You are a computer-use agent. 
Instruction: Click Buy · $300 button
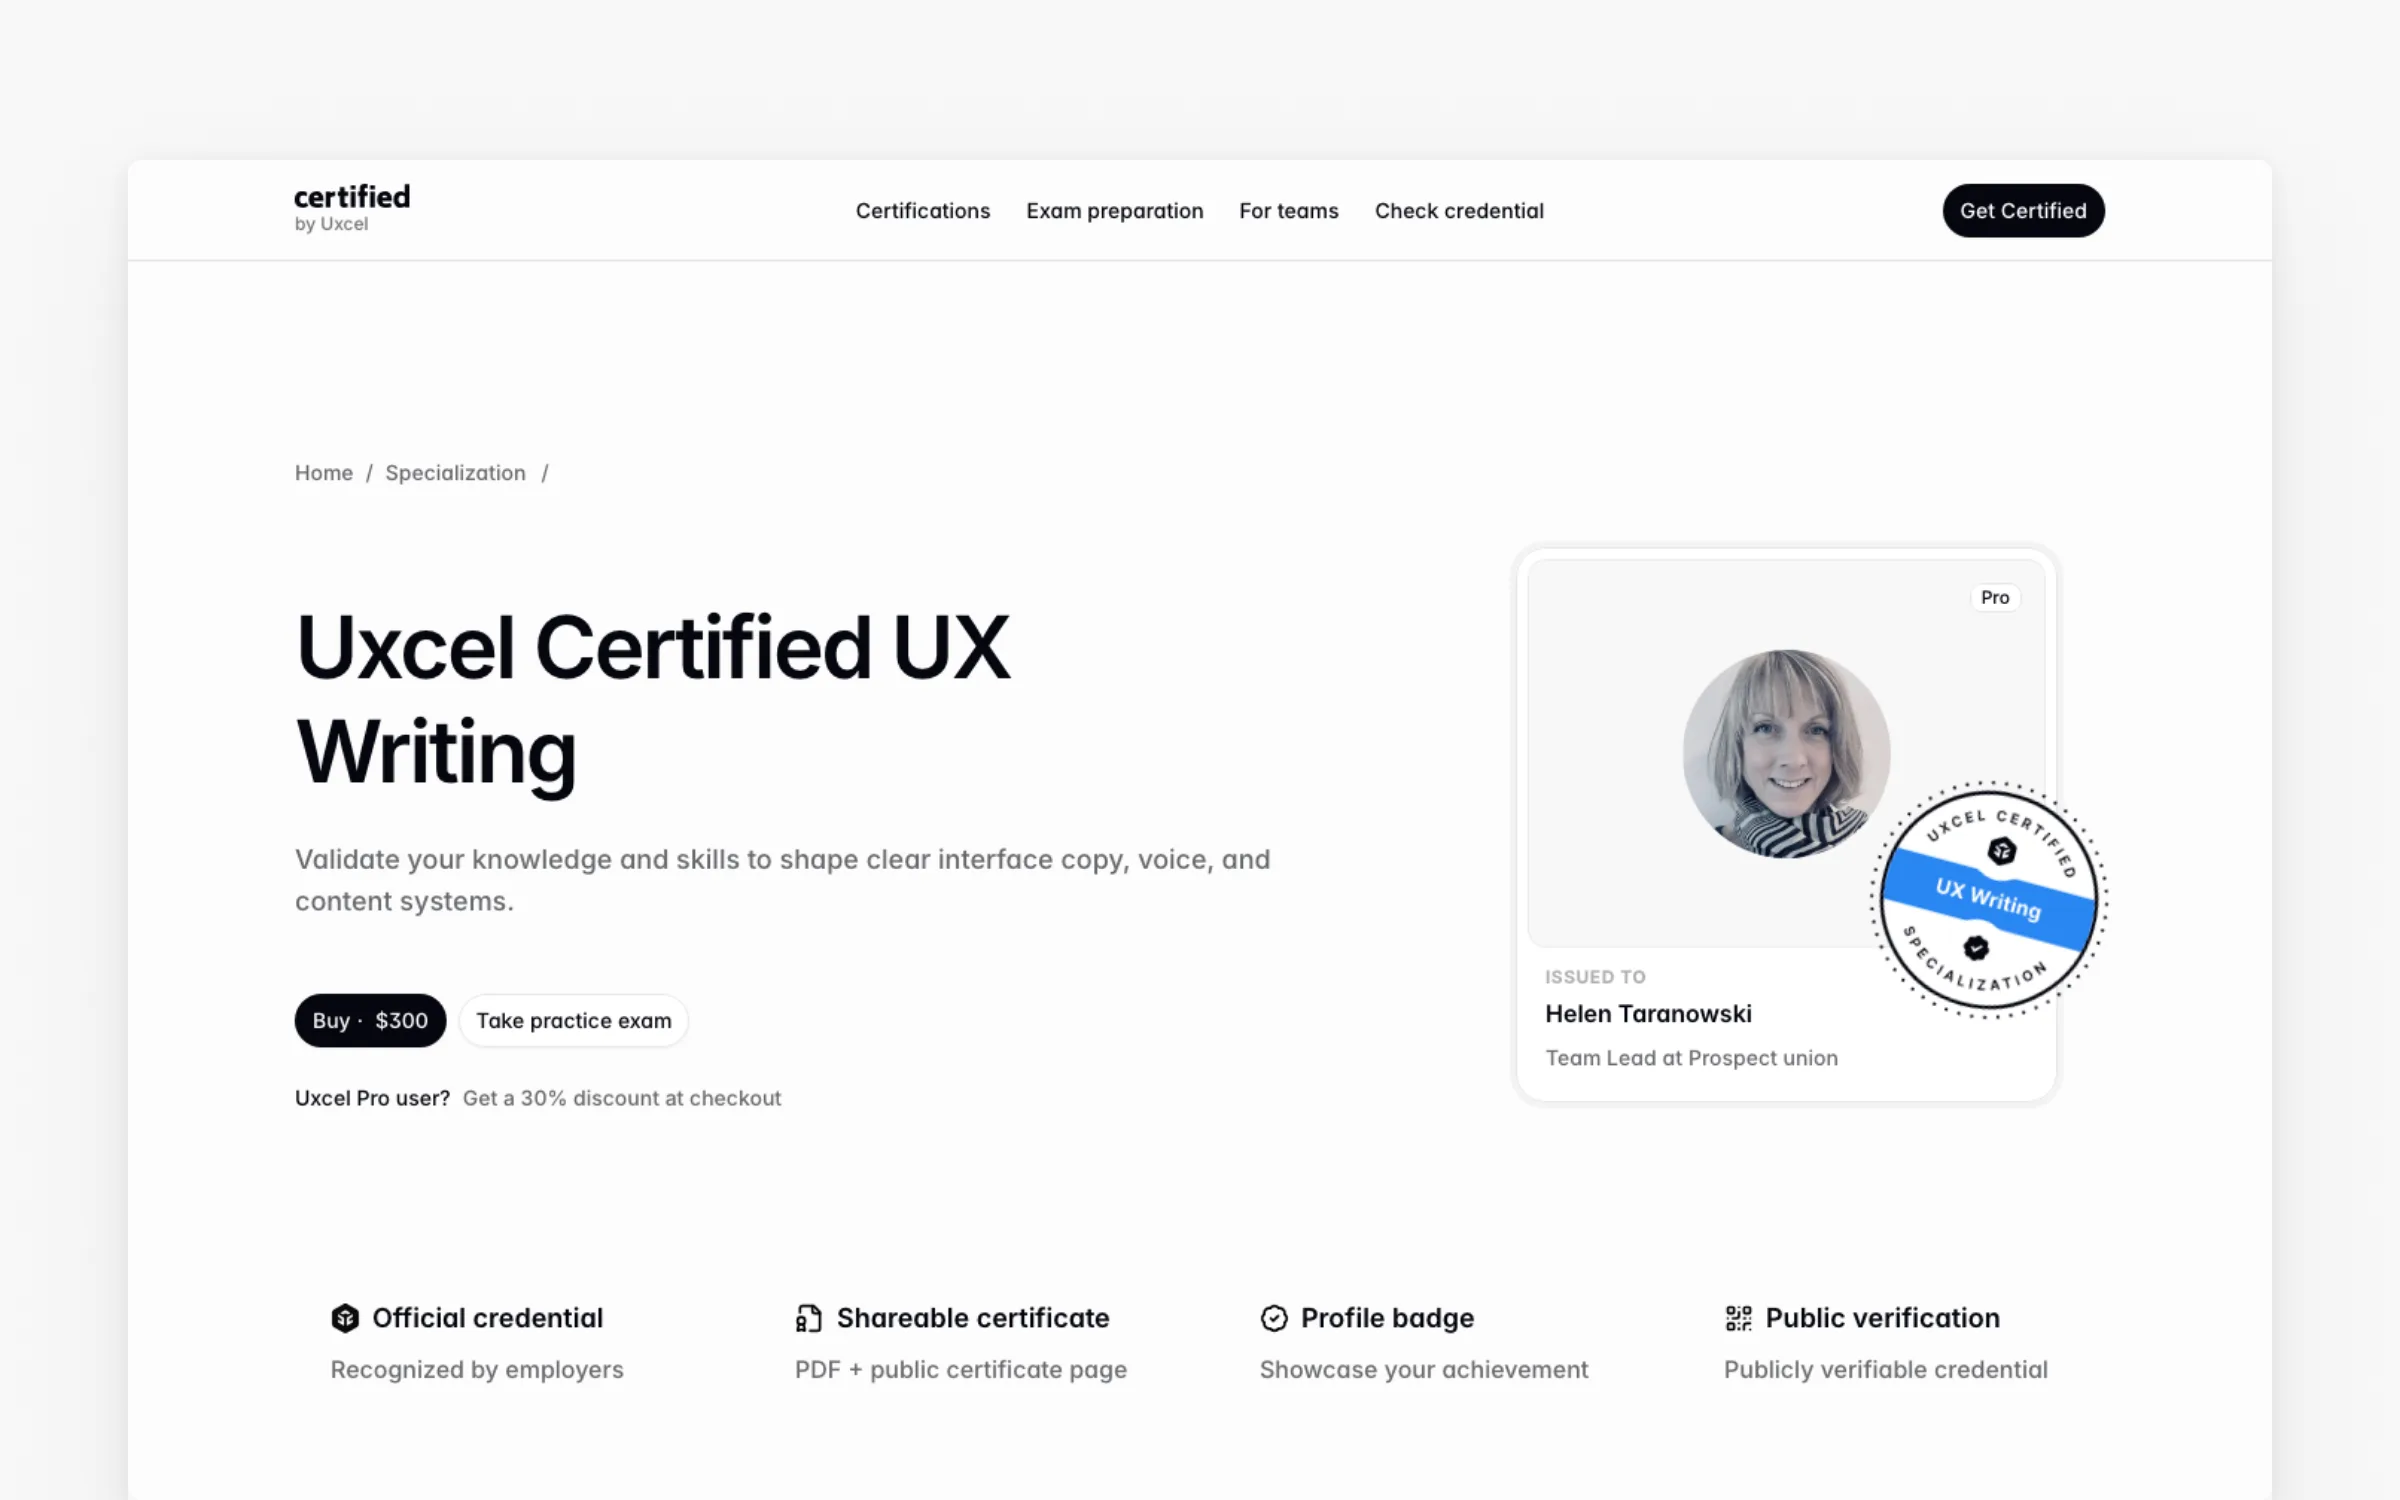point(370,1020)
